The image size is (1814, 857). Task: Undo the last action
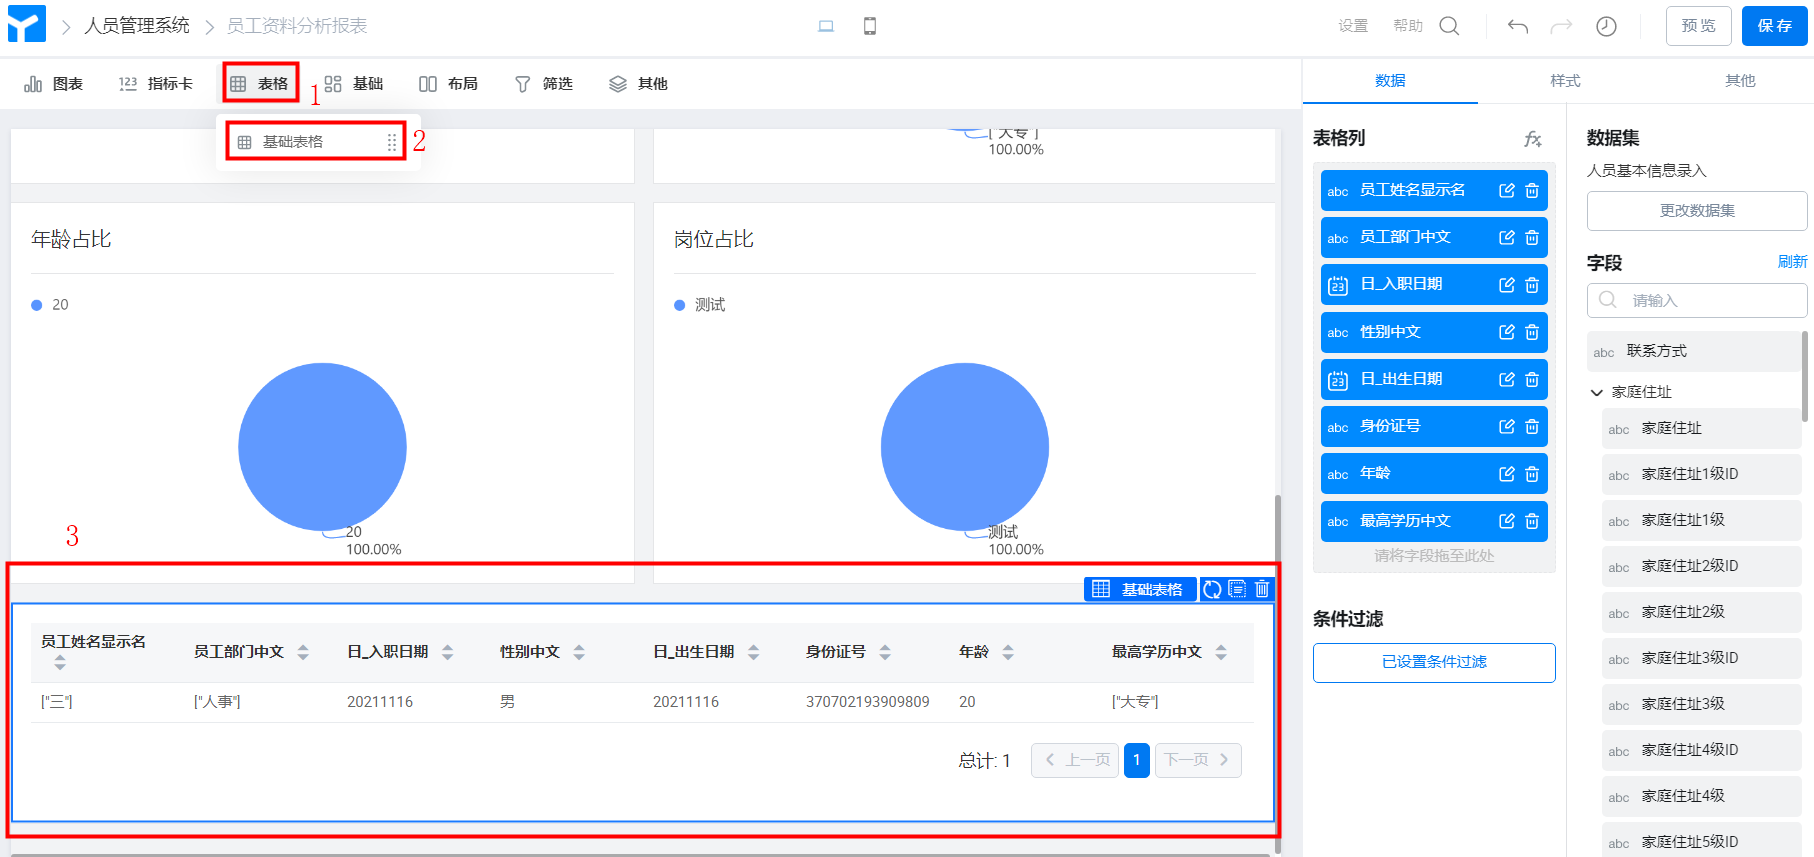pyautogui.click(x=1518, y=26)
